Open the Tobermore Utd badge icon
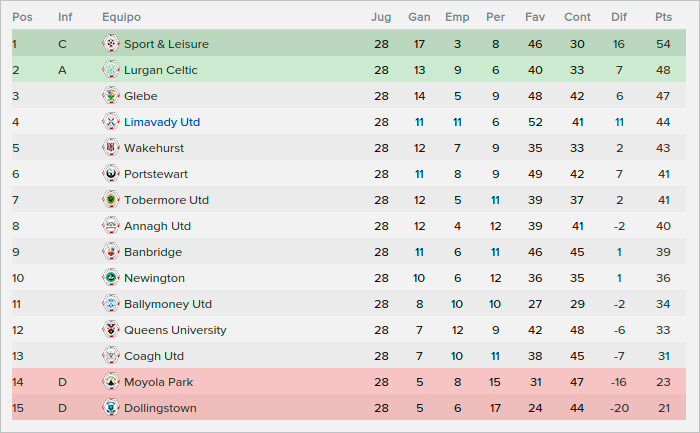Screen dimensions: 700x433 click(x=111, y=200)
